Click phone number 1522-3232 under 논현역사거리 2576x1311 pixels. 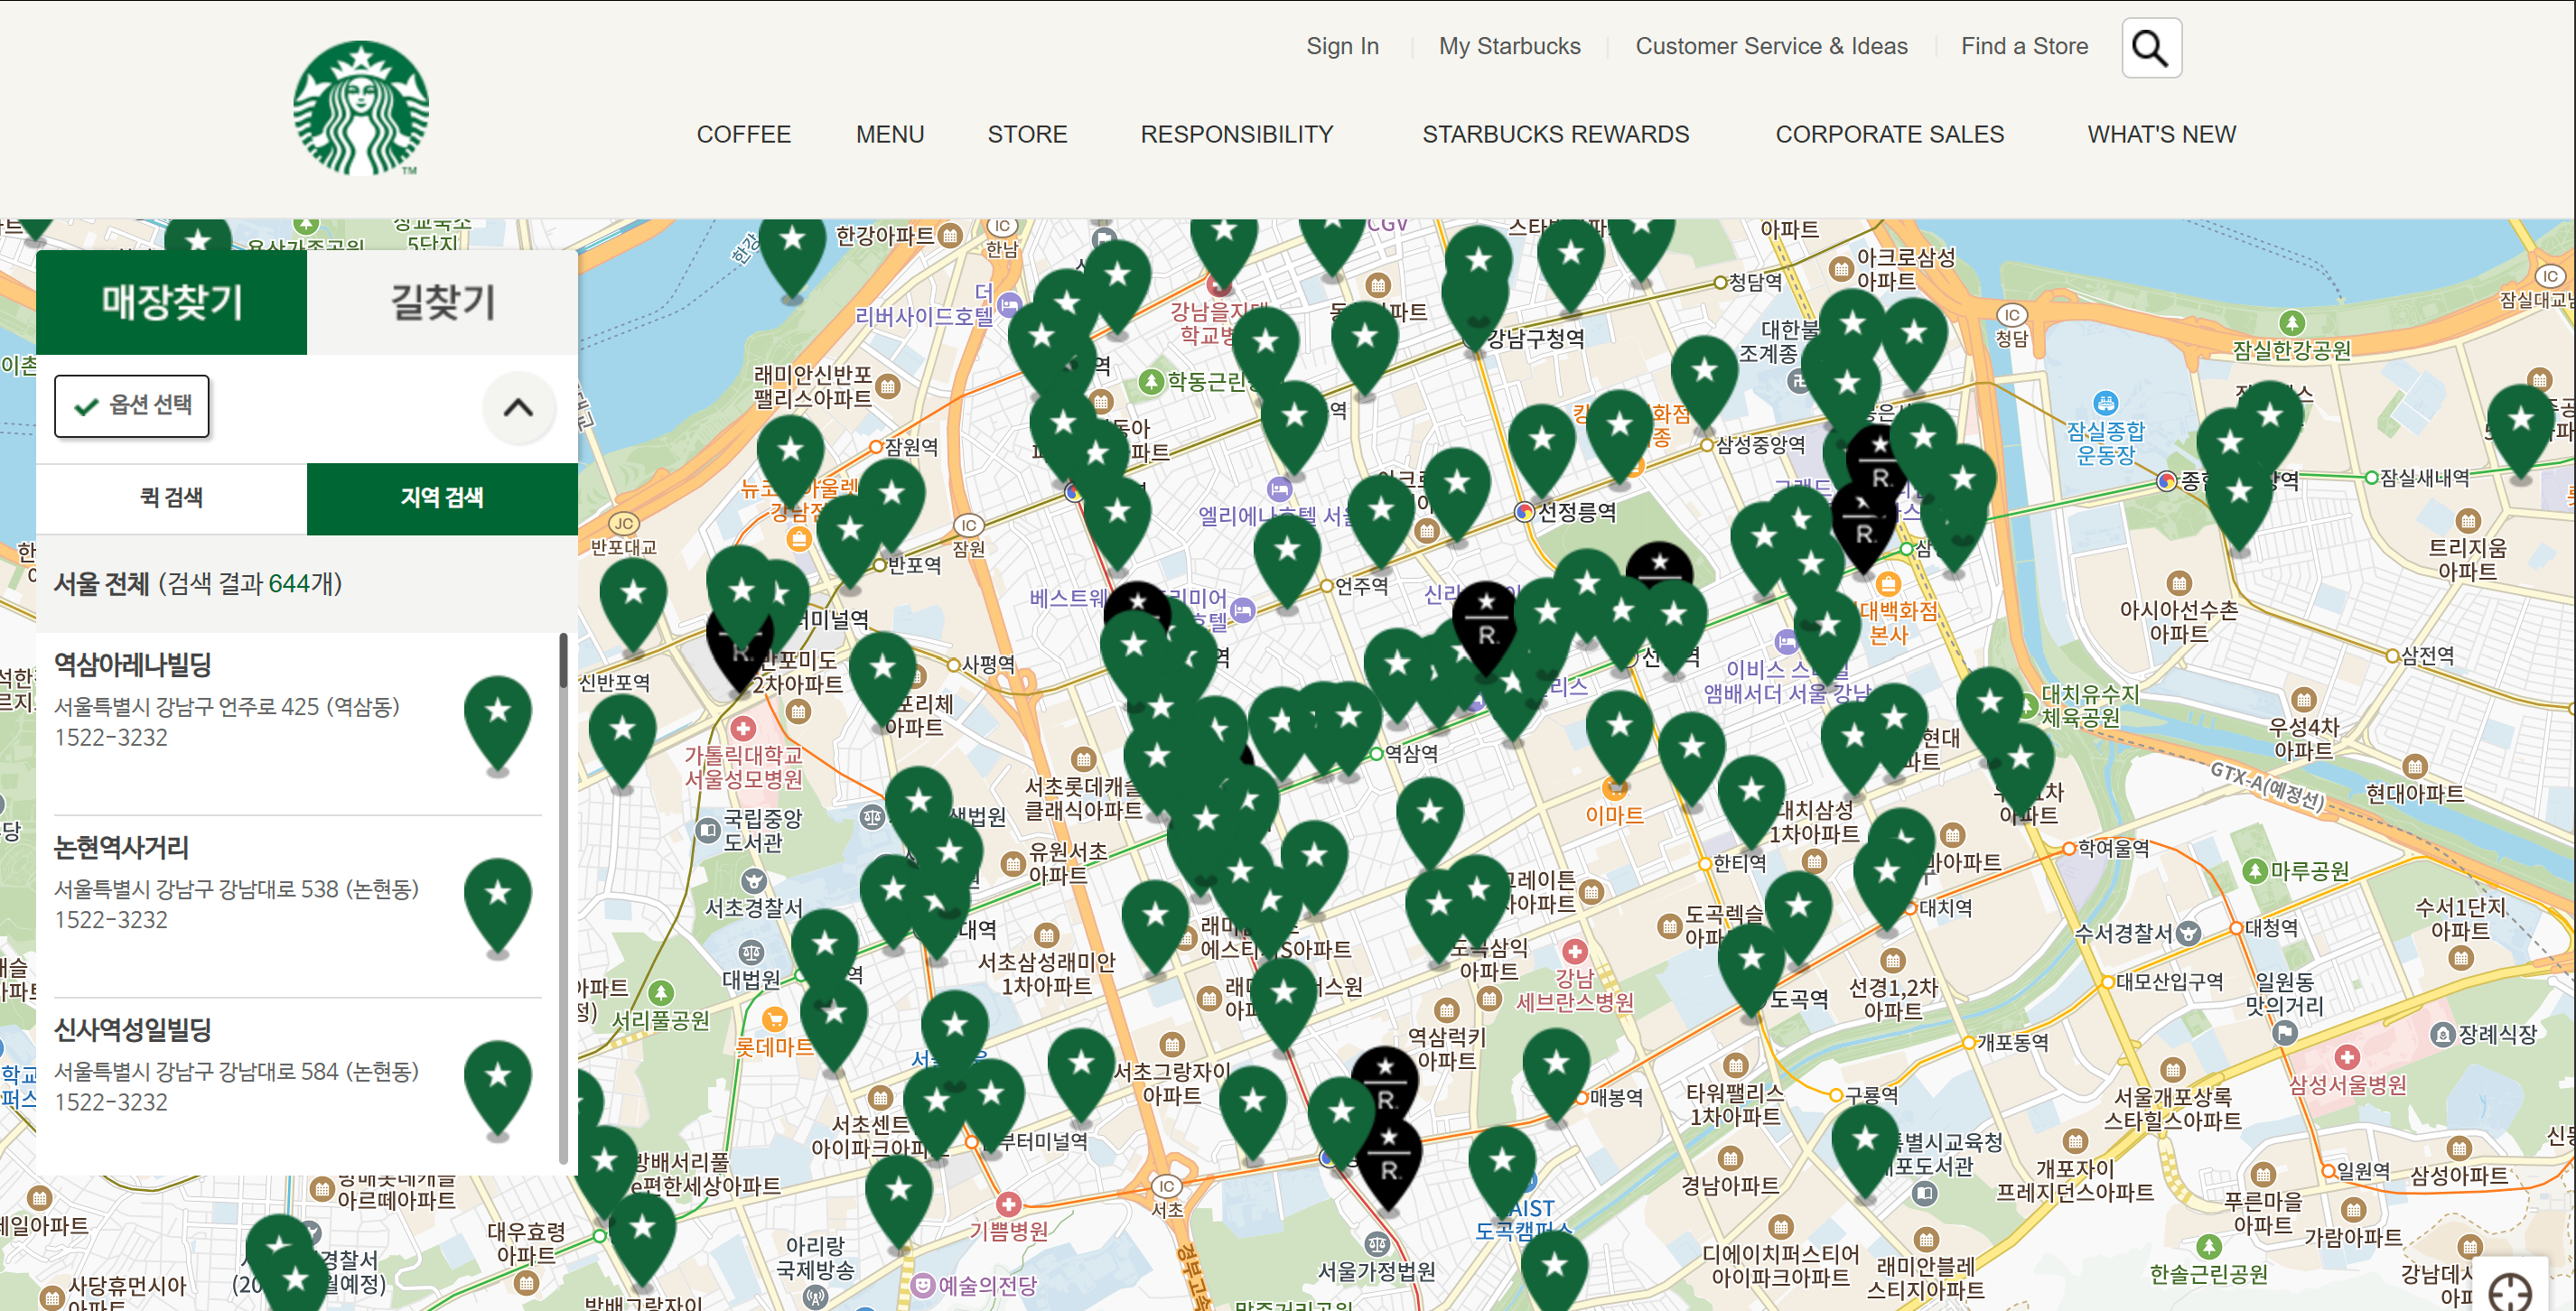coord(111,920)
